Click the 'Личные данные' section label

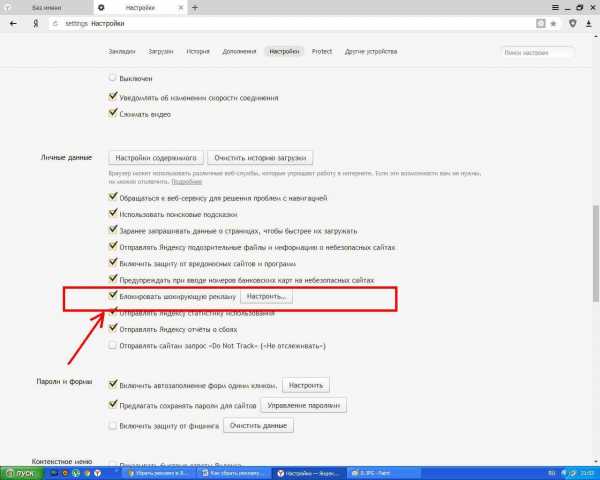click(x=66, y=157)
